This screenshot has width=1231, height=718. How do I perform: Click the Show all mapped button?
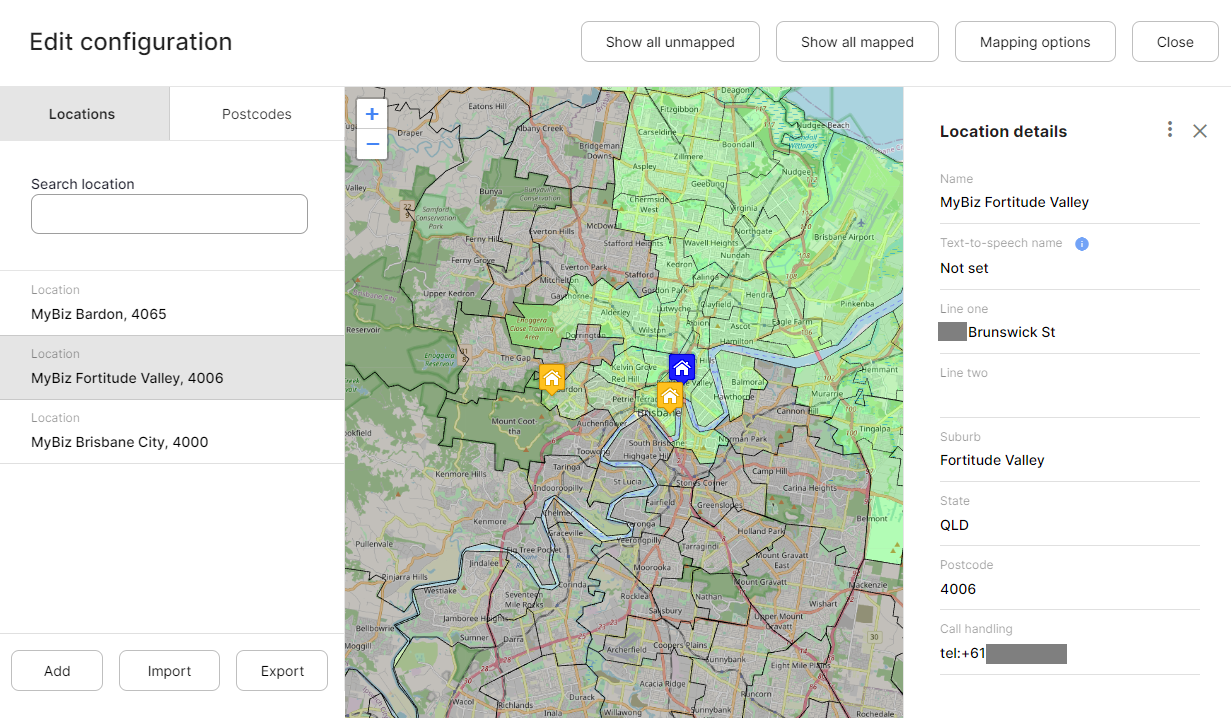[x=857, y=41]
